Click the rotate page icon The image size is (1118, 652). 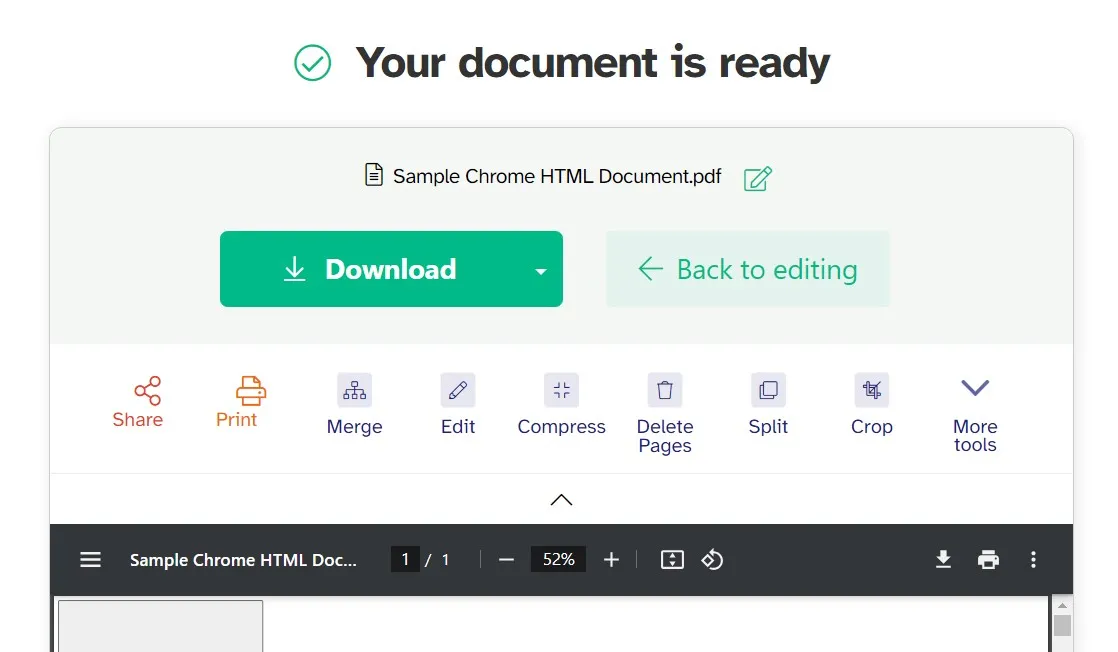pos(713,560)
